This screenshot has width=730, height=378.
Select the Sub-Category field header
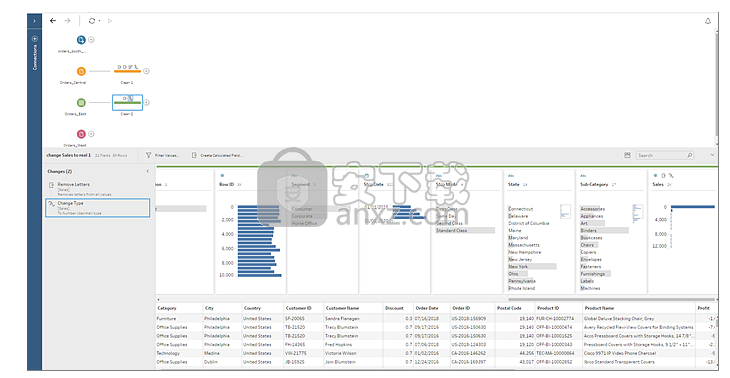pyautogui.click(x=594, y=185)
